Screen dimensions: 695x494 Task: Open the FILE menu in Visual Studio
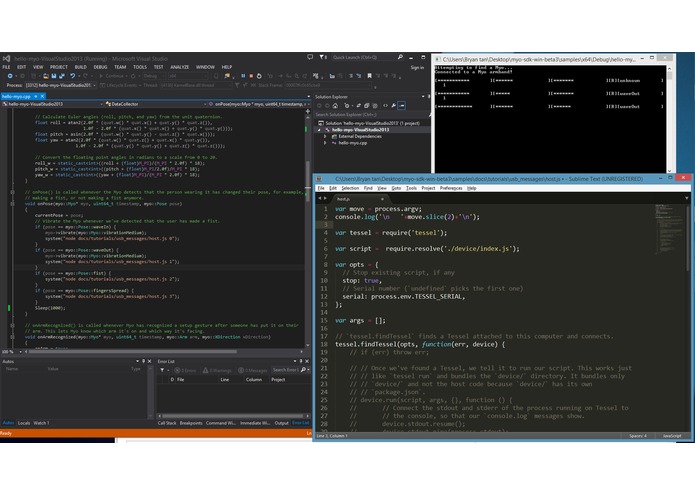pos(6,67)
